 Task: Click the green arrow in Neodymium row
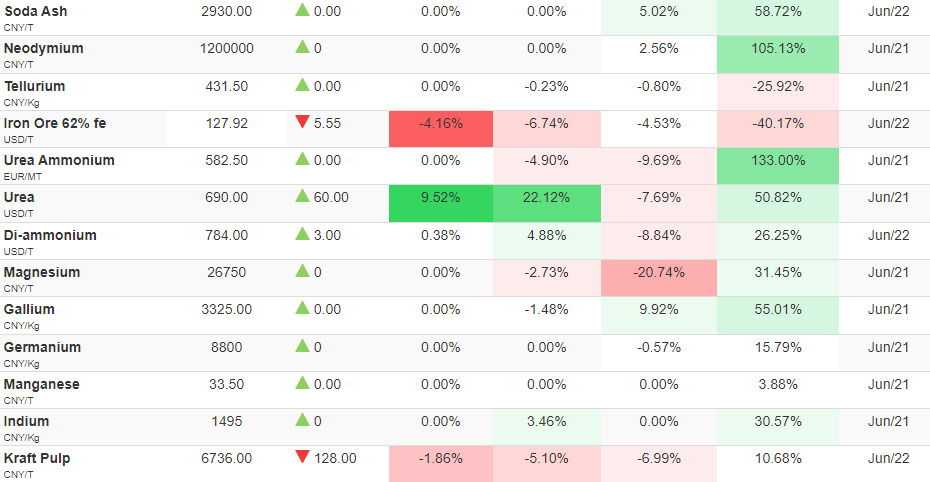(x=302, y=47)
